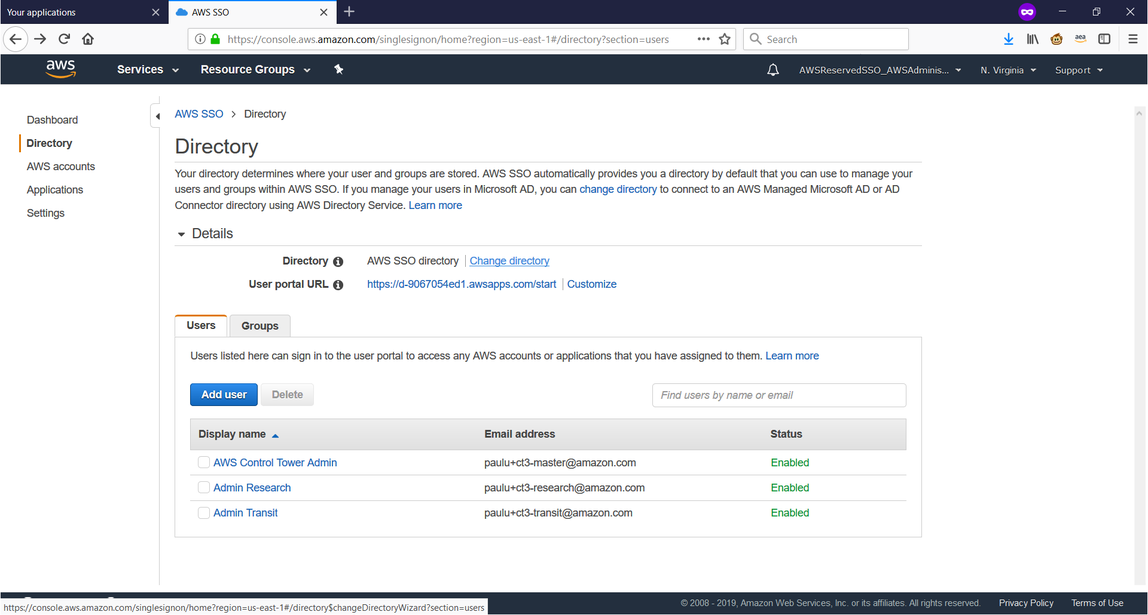
Task: Close the Your applications tab
Action: point(155,12)
